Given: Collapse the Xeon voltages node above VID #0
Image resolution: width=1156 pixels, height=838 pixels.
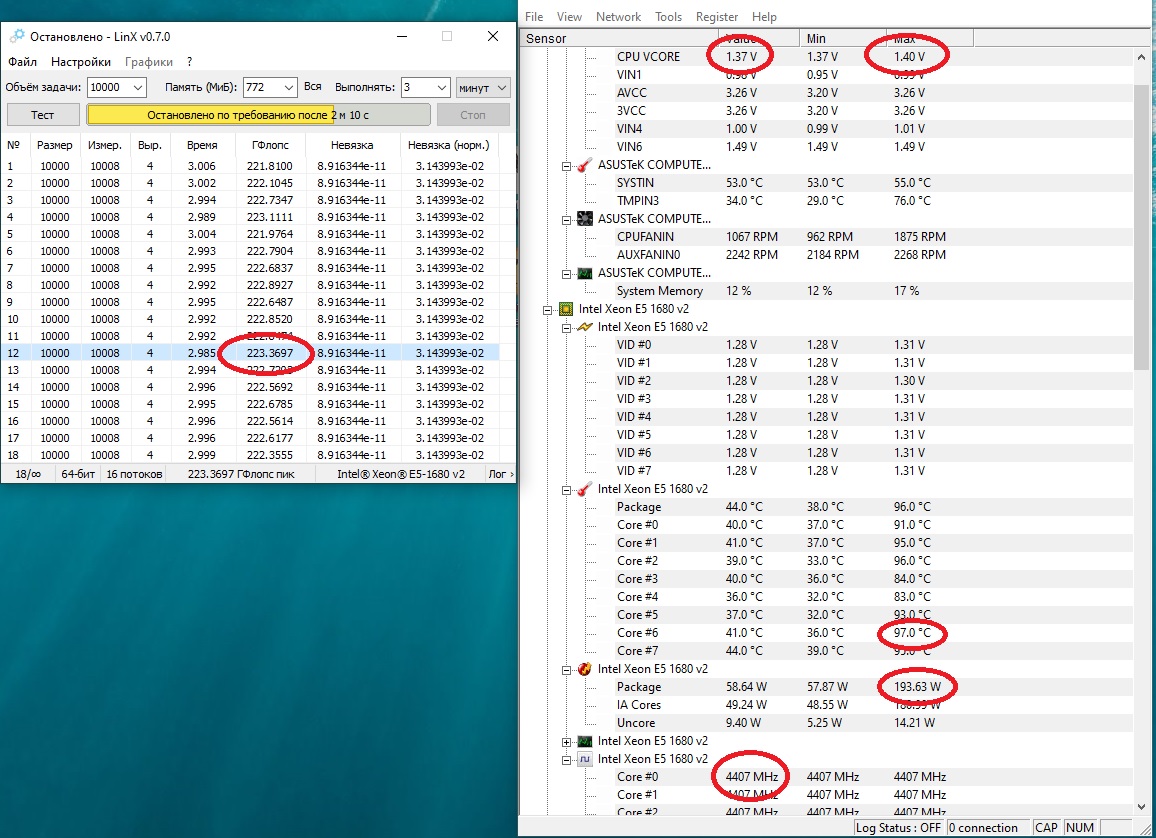Looking at the screenshot, I should click(566, 328).
